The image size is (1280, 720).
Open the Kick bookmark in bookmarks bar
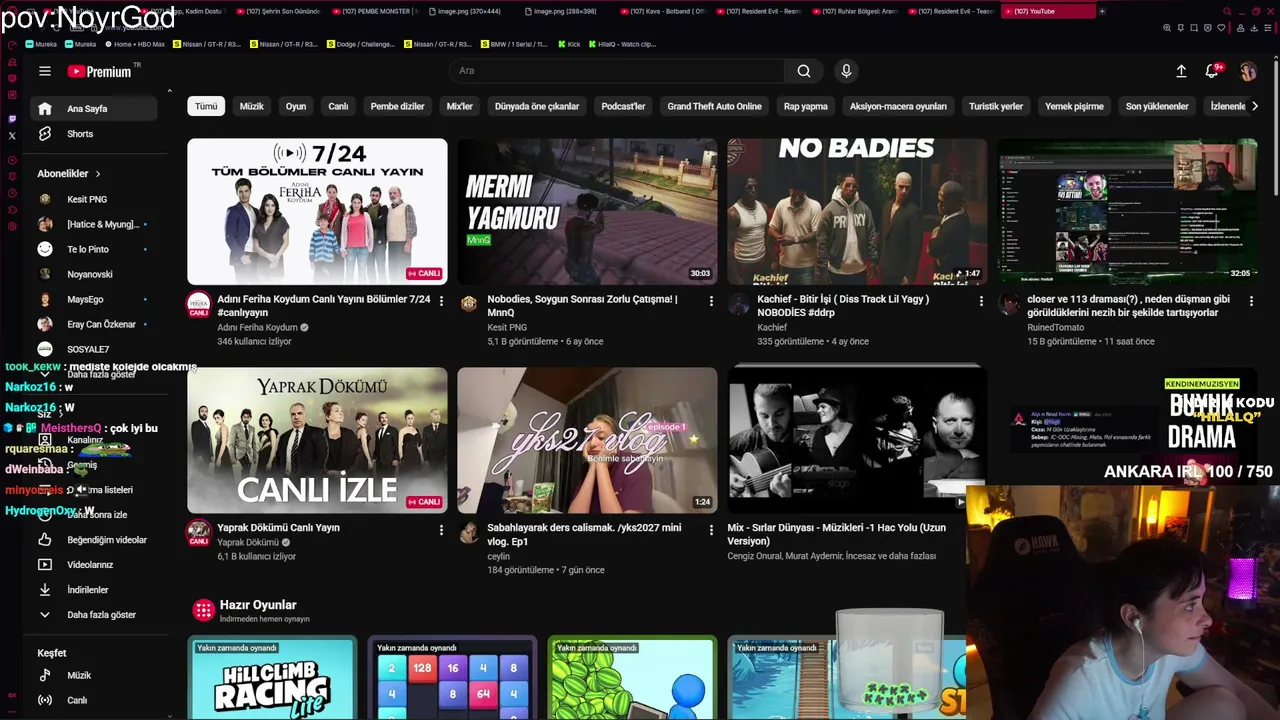pyautogui.click(x=569, y=44)
